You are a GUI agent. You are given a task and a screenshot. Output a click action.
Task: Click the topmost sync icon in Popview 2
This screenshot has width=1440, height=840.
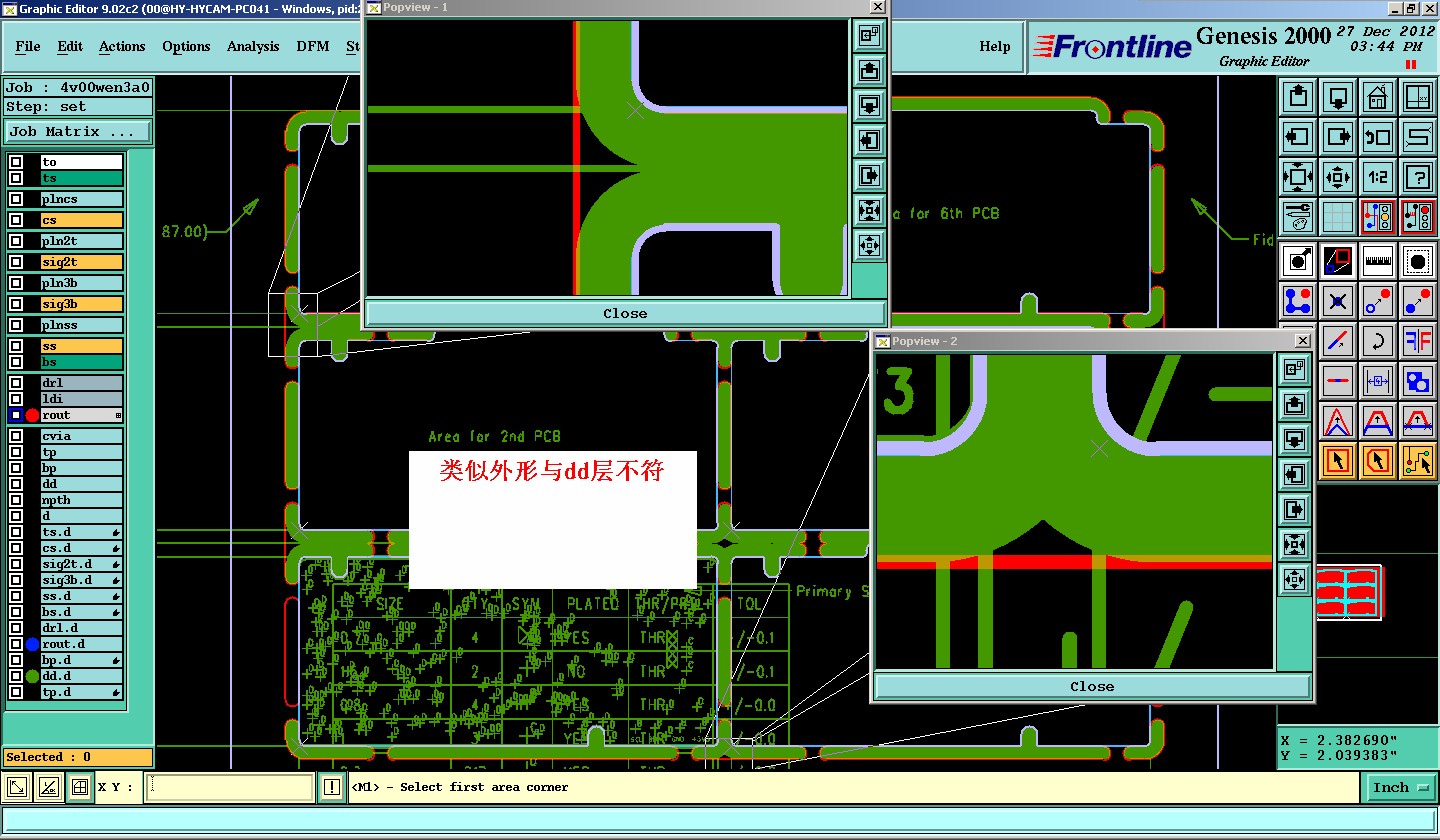click(x=1294, y=370)
